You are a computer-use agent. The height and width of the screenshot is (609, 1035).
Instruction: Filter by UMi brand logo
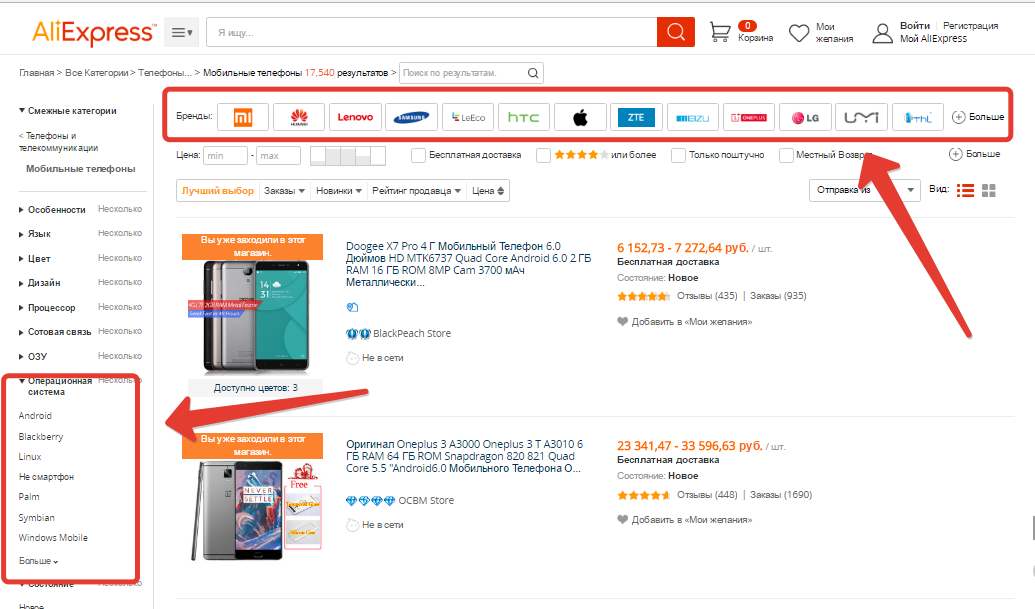(861, 117)
